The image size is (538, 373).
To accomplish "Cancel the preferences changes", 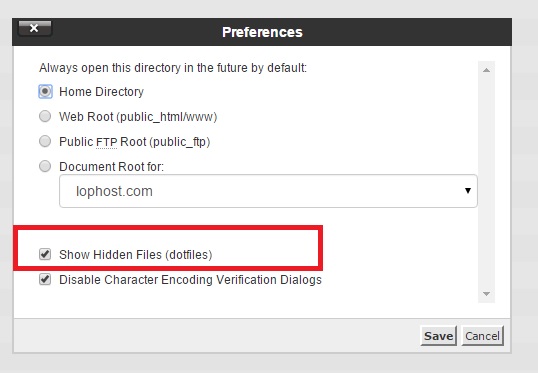I will (482, 336).
